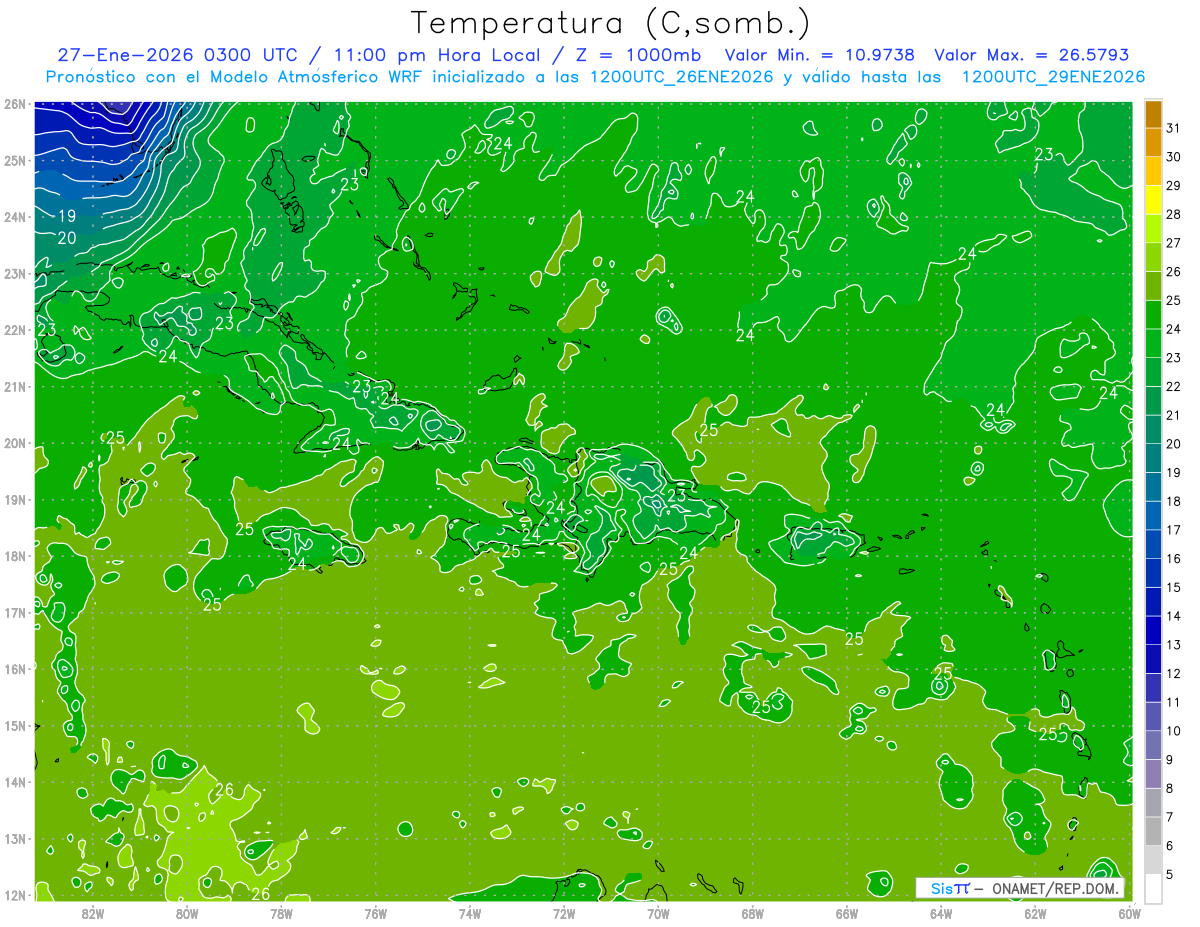This screenshot has height=927, width=1200.
Task: Click the 23N latitude axis label
Action: pyautogui.click(x=14, y=273)
